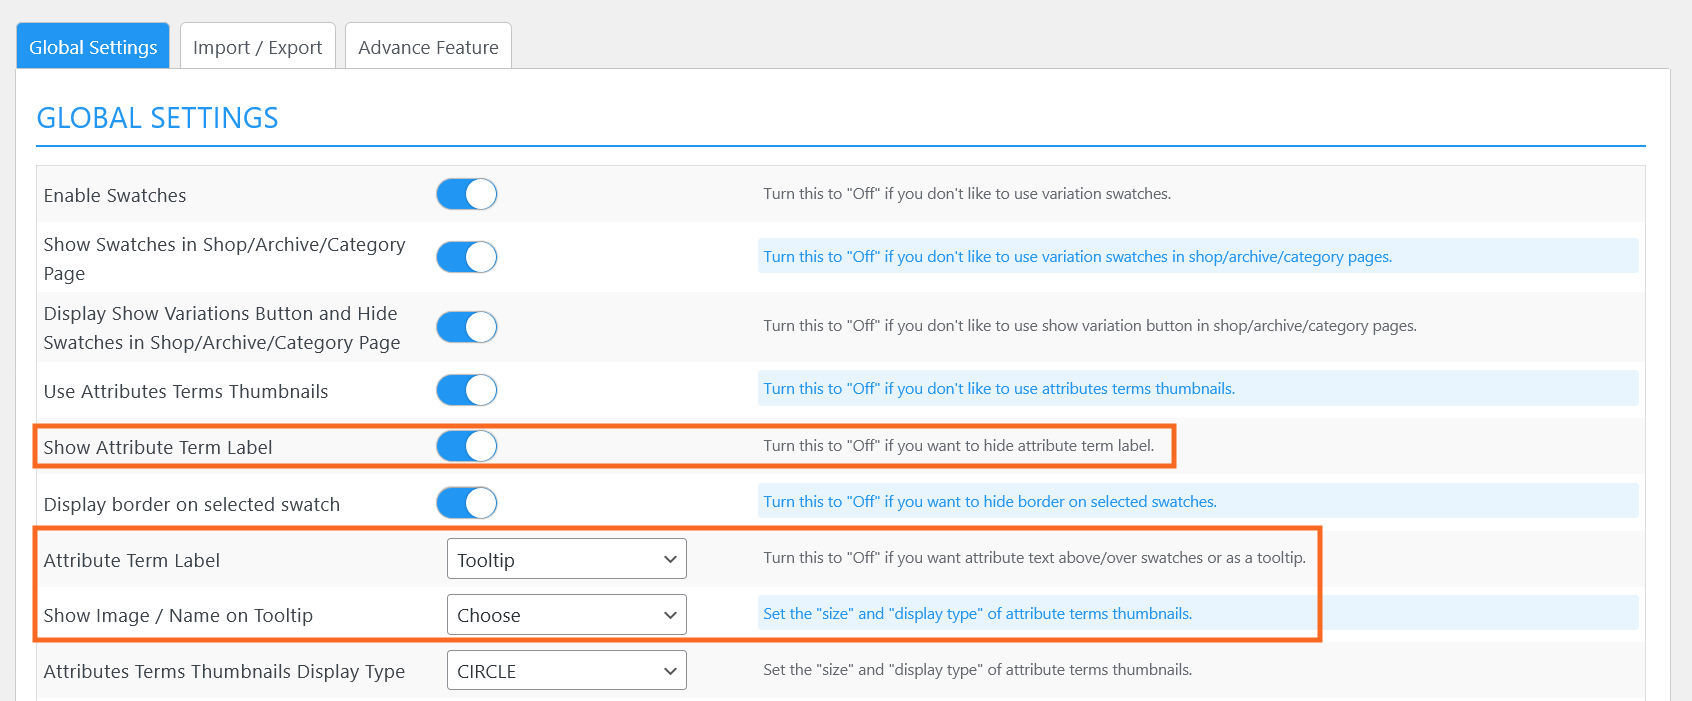This screenshot has height=701, width=1692.
Task: Open the Attribute Term Label dropdown
Action: (566, 559)
